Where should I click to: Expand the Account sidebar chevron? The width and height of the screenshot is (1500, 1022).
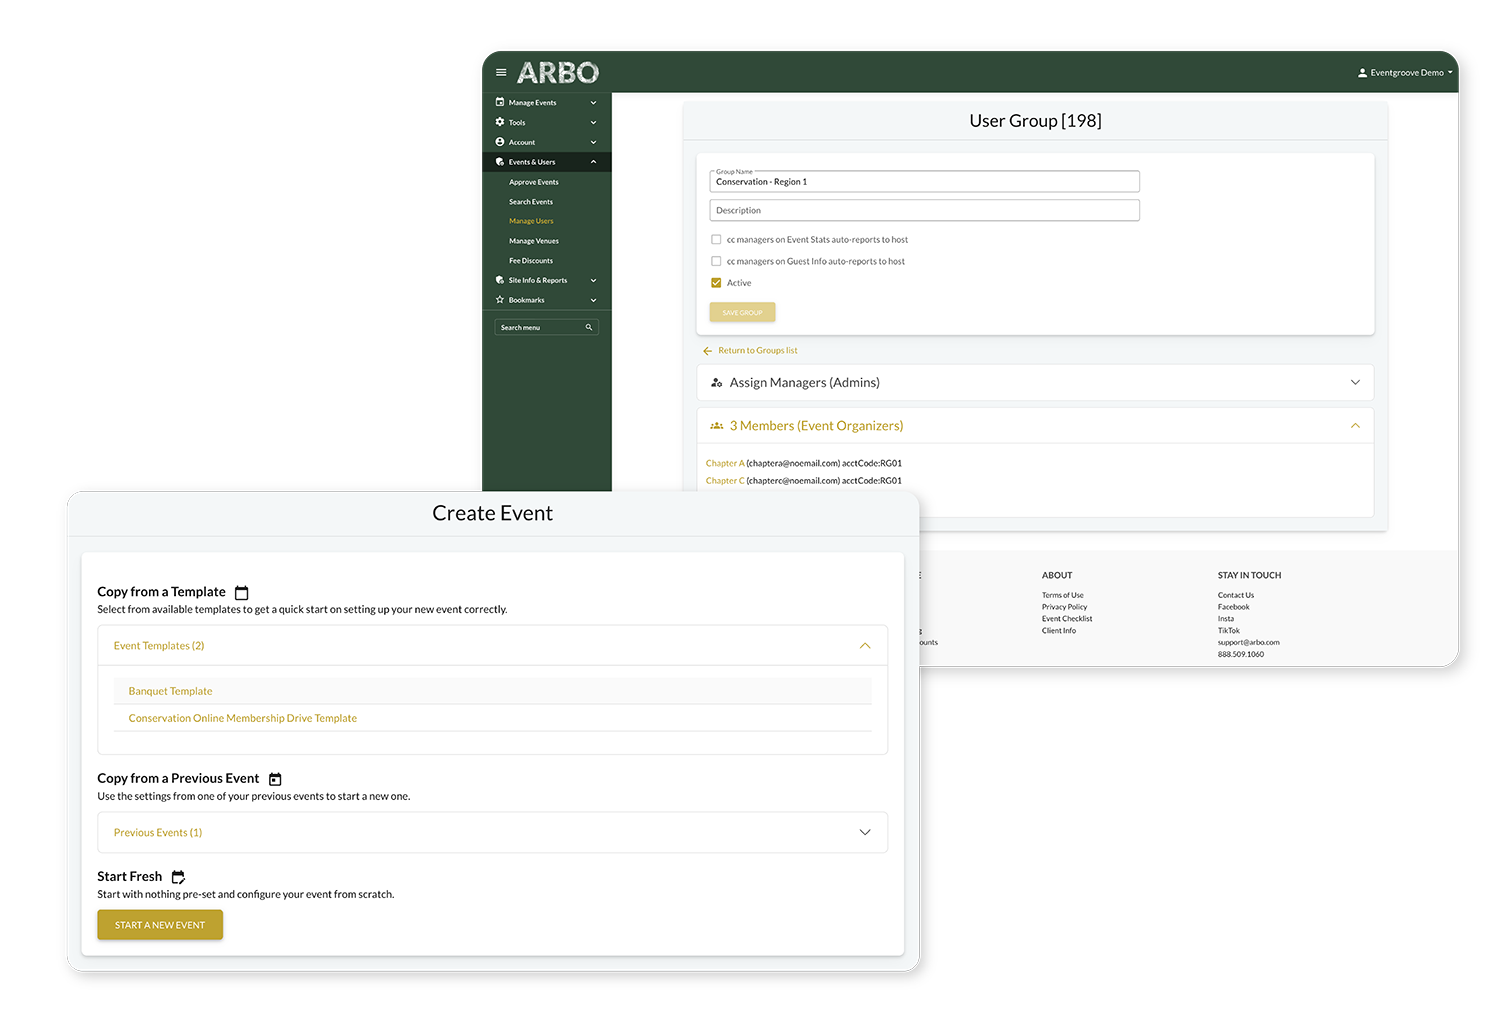(593, 142)
